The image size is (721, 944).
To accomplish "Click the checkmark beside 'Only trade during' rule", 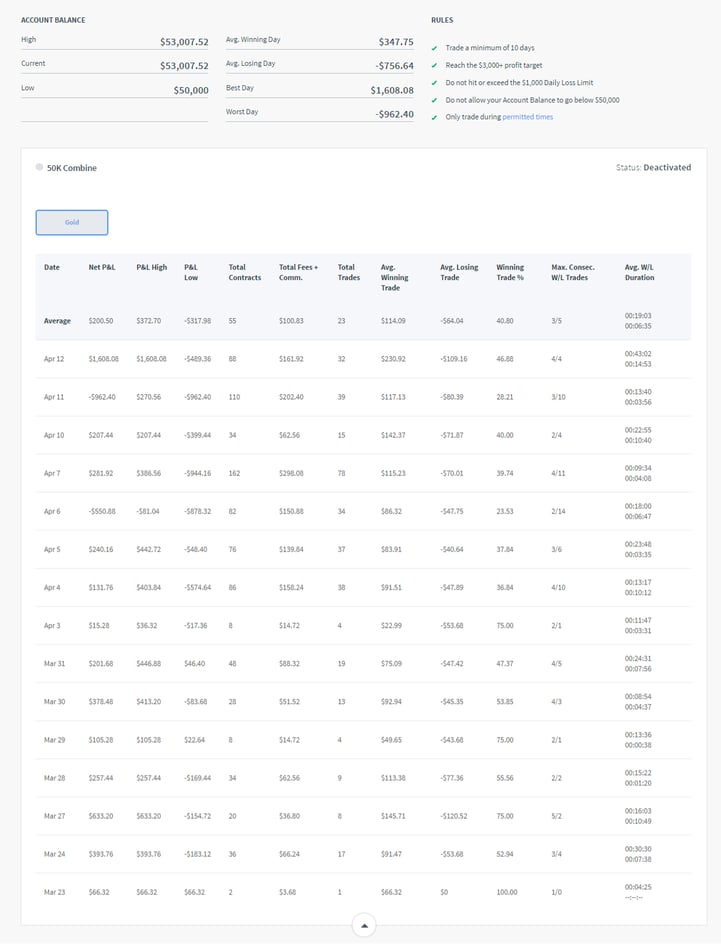I will tap(434, 118).
